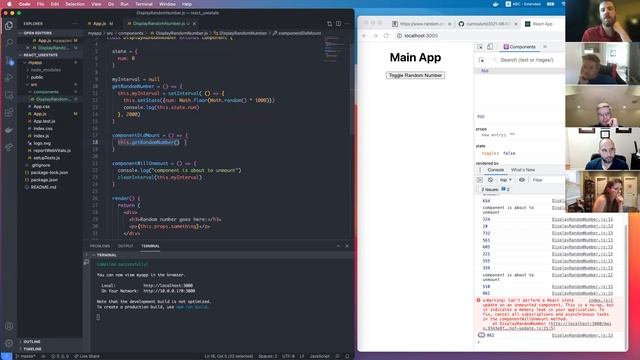Screen dimensions: 640x360
Task: Click the React select-element picker icon
Action: (x=482, y=60)
